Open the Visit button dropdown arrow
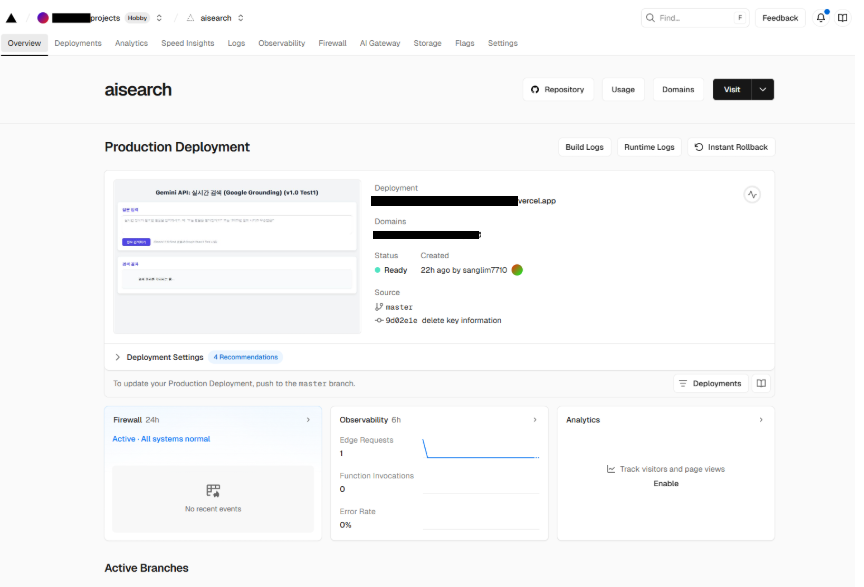Screen dimensions: 864x587 (763, 89)
